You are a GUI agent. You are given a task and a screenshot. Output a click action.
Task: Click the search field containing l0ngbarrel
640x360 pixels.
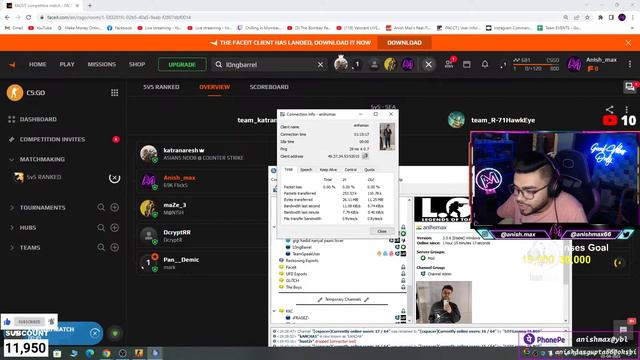269,64
